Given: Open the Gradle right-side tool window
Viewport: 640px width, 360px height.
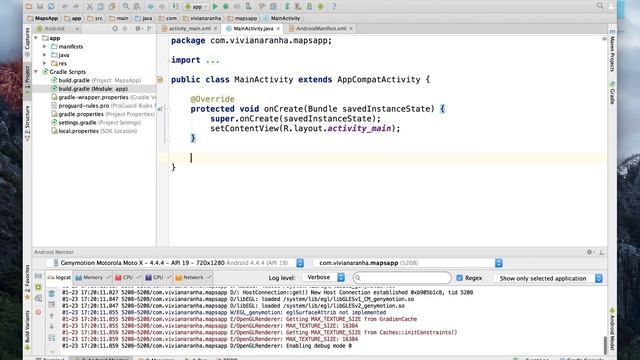Looking at the screenshot, I should pos(612,93).
